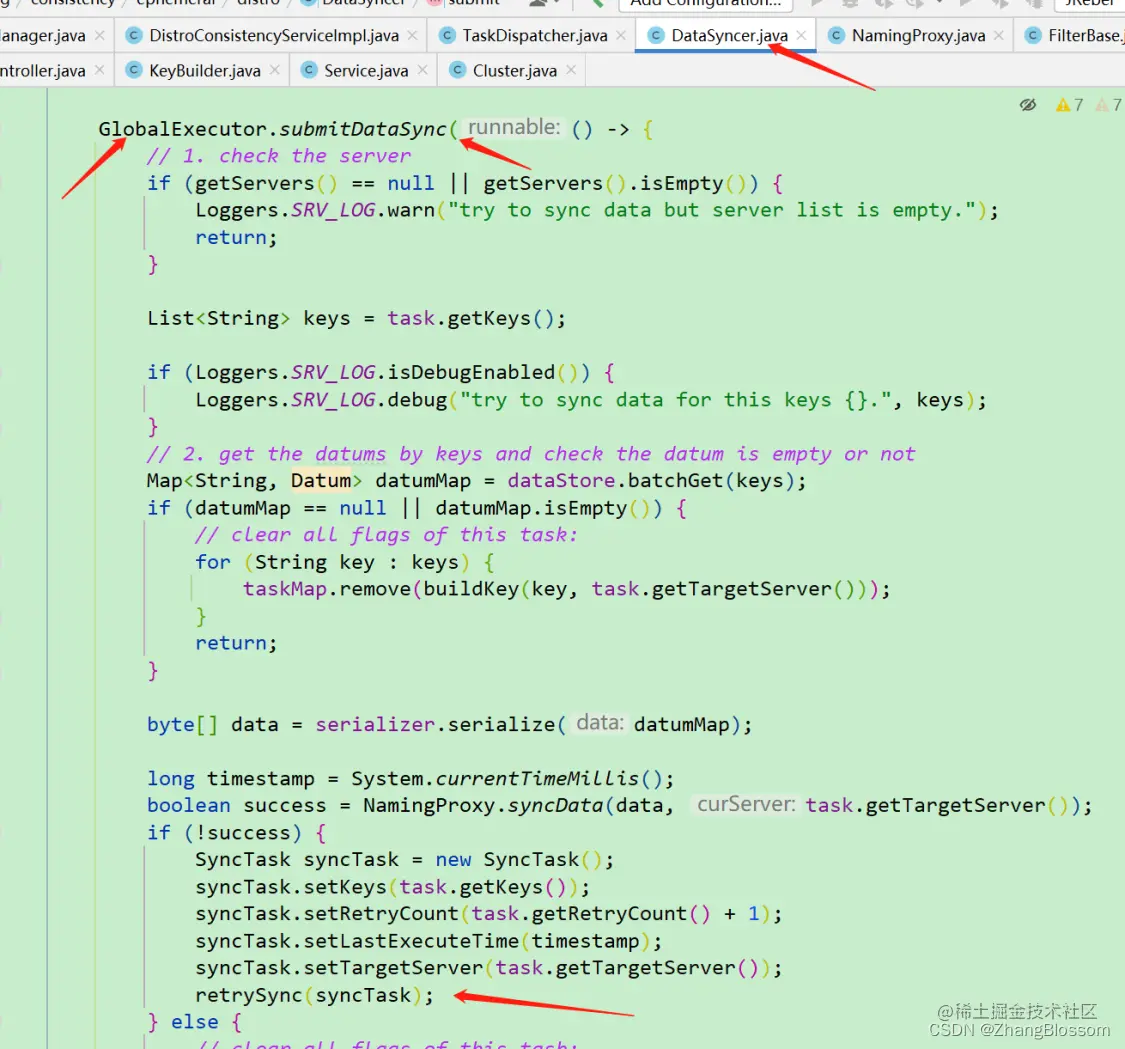Viewport: 1125px width, 1049px height.
Task: Click the 'List<String> keys' declaration
Action: click(x=249, y=318)
